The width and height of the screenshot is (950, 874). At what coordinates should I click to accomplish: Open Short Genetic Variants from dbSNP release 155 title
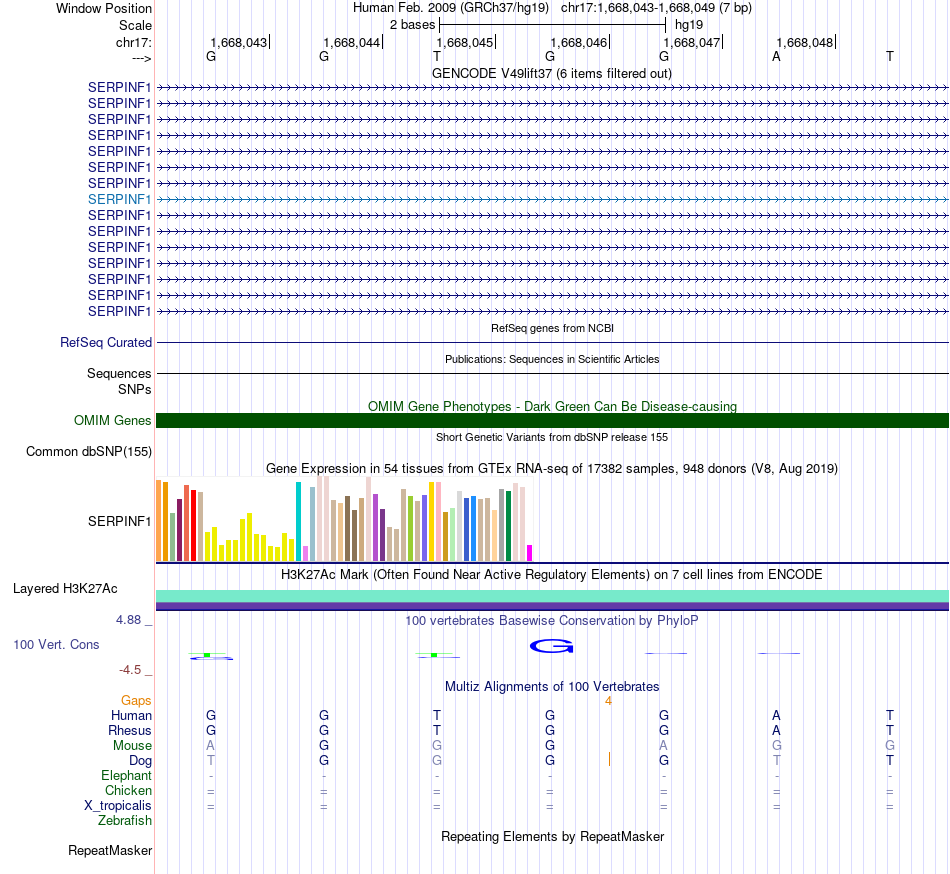552,437
